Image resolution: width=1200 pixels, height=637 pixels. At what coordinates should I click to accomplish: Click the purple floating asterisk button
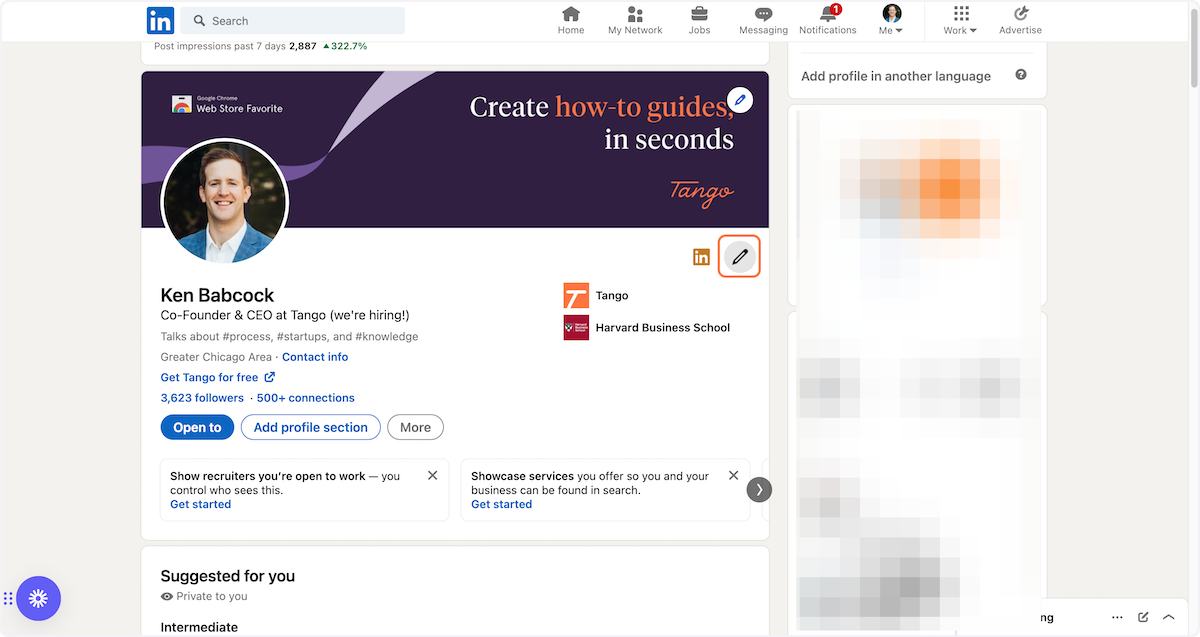[x=38, y=599]
